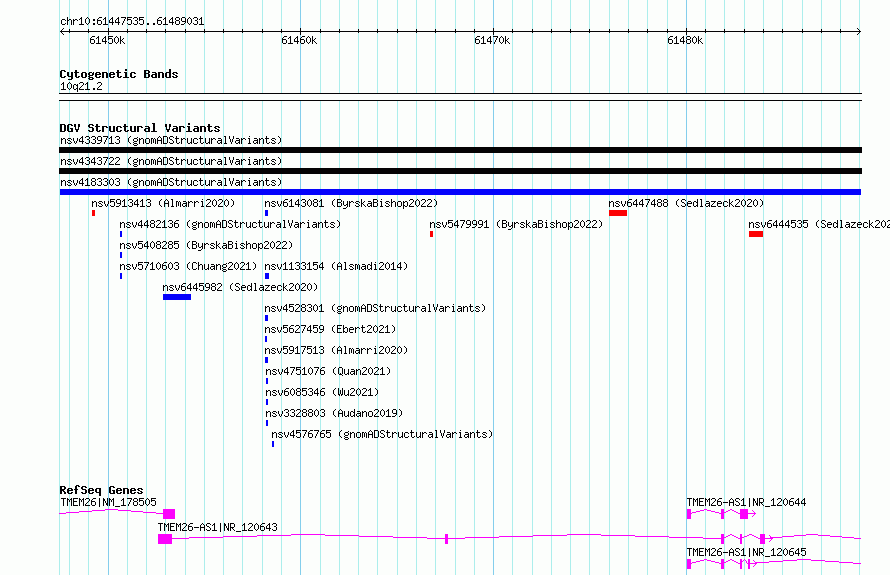Click the TMEM26 NM_178505 exon block

(x=169, y=514)
